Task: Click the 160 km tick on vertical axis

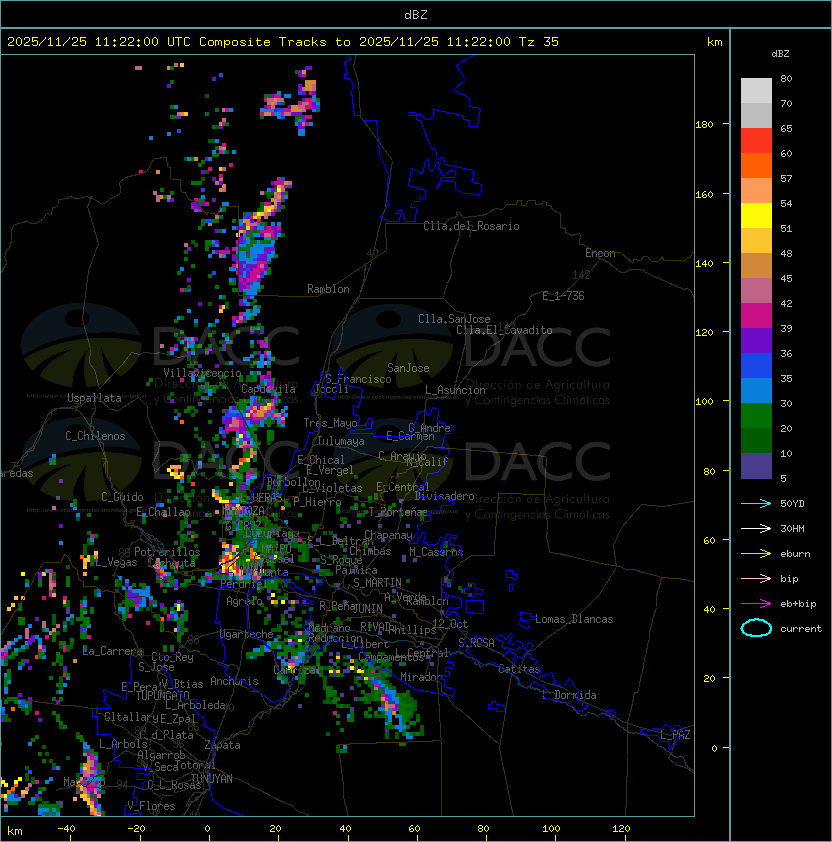Action: pos(704,194)
